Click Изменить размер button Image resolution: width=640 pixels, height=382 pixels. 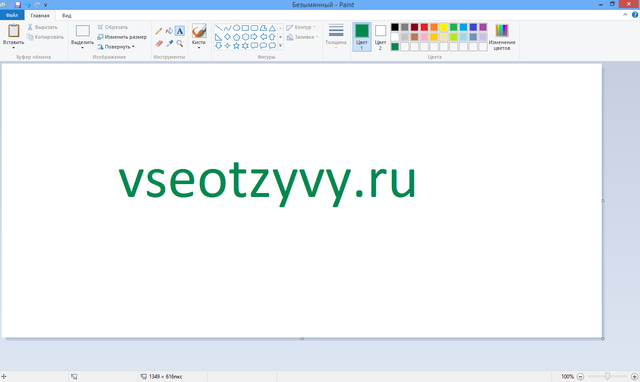click(122, 37)
